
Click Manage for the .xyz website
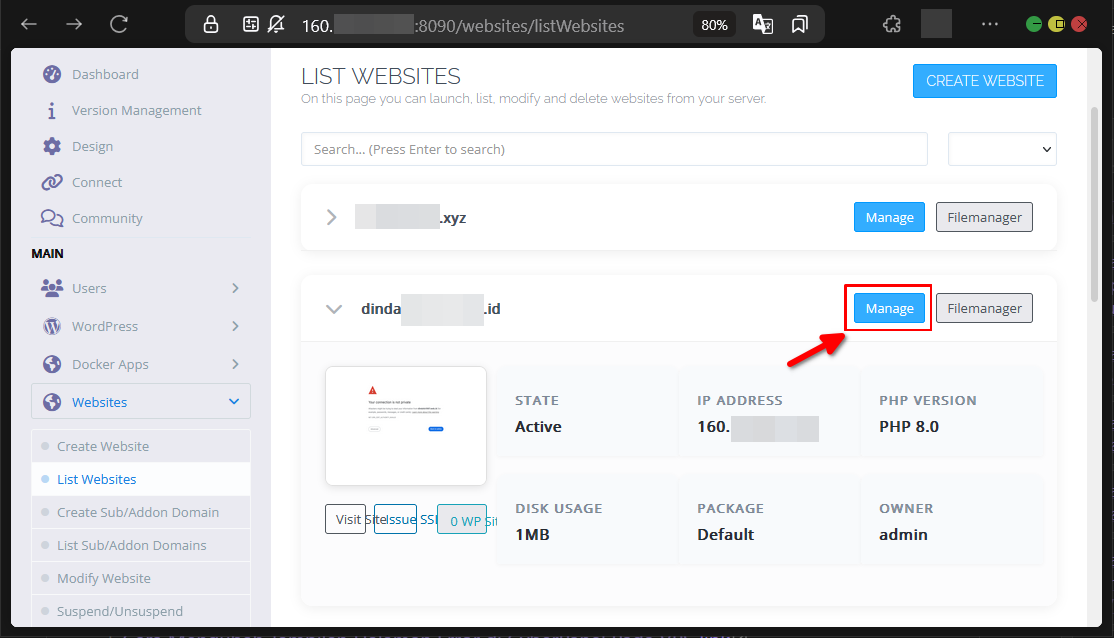click(x=889, y=217)
